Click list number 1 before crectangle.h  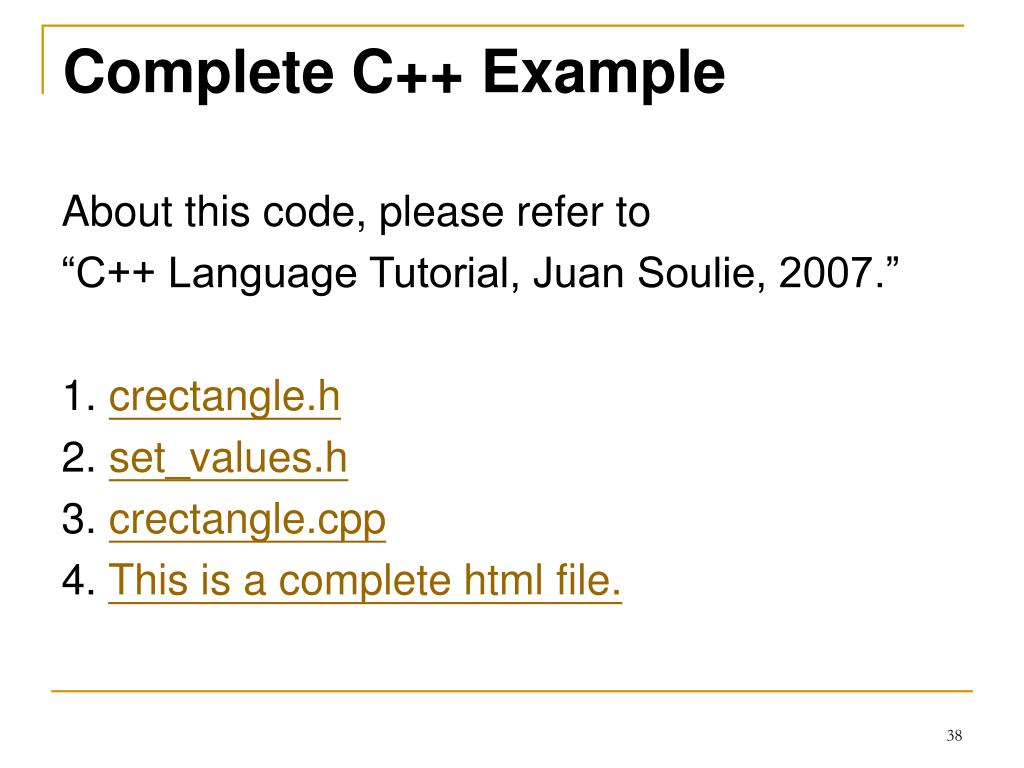79,396
